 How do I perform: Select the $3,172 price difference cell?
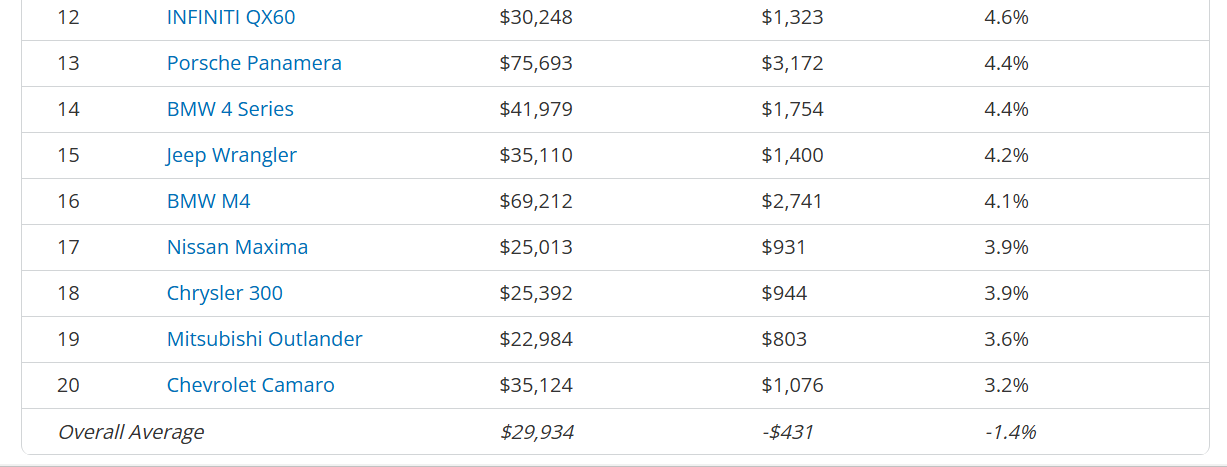click(x=792, y=63)
